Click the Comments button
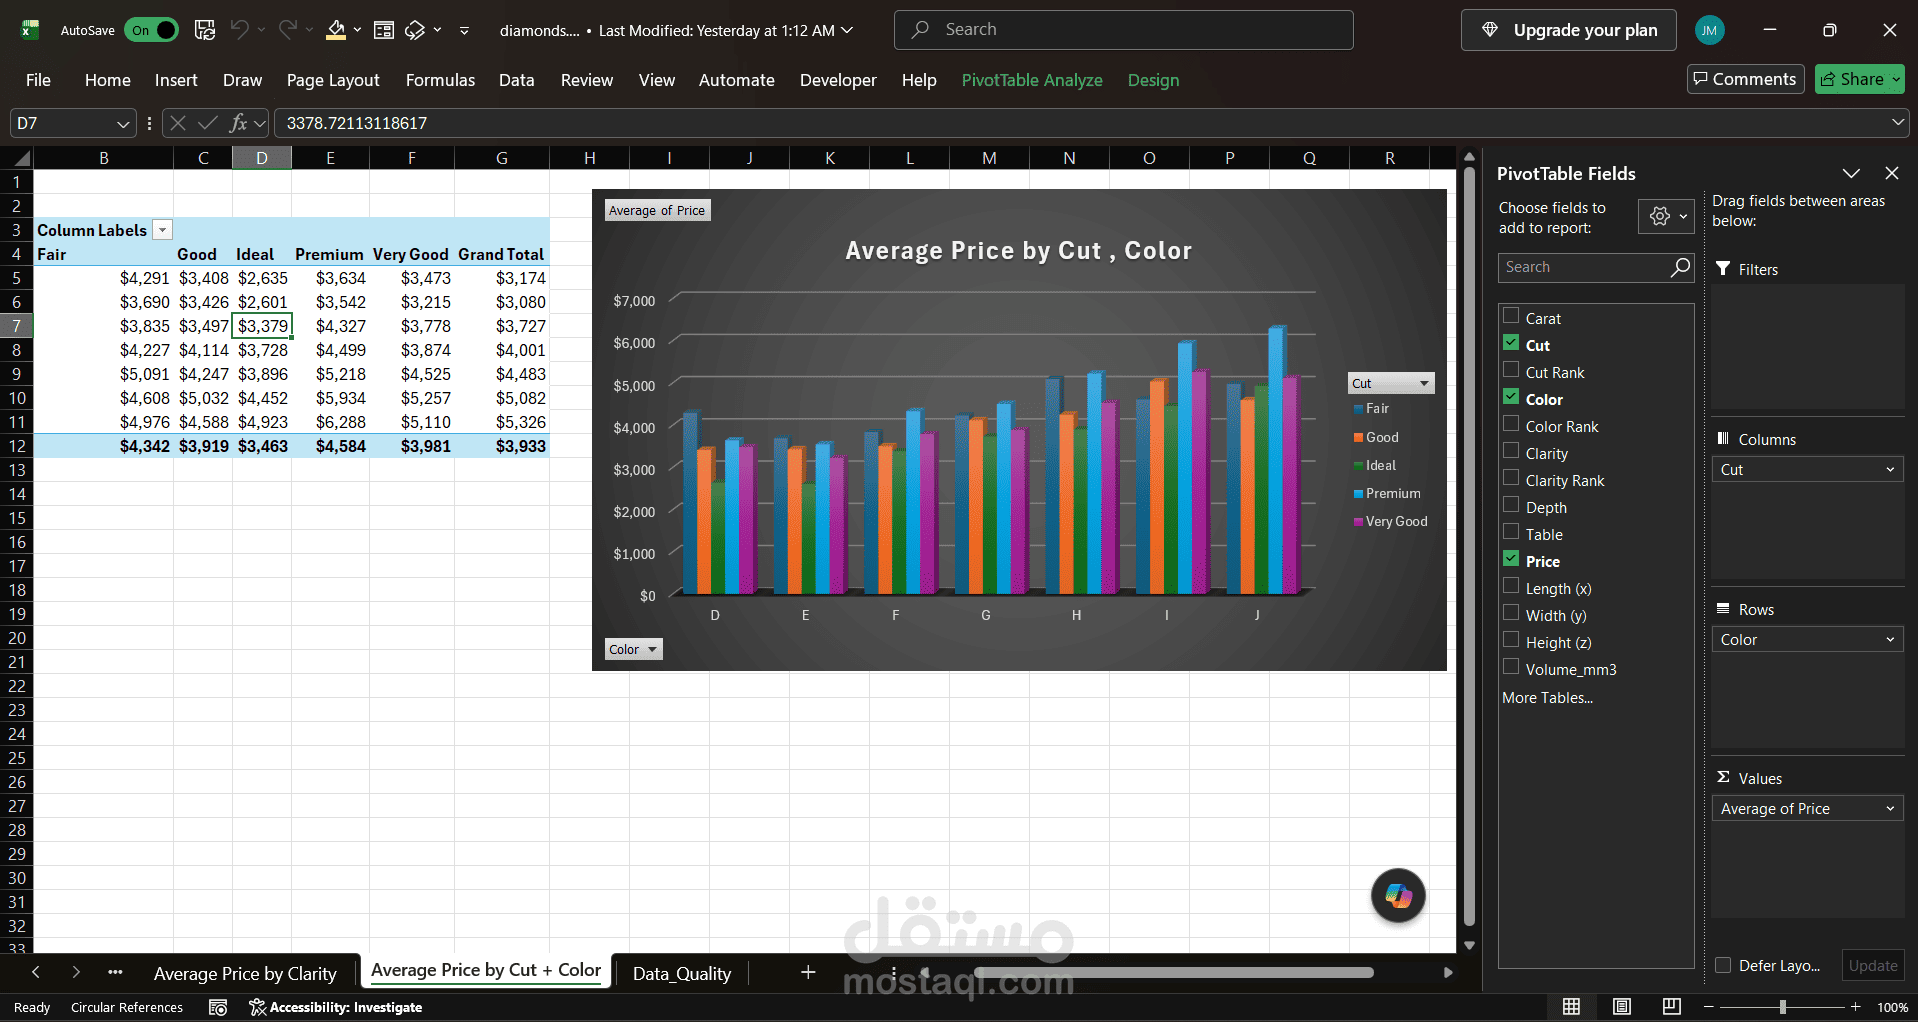 (x=1745, y=79)
